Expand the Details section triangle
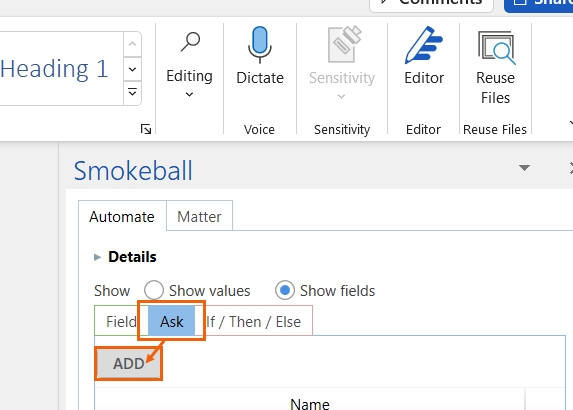The height and width of the screenshot is (410, 573). (97, 257)
